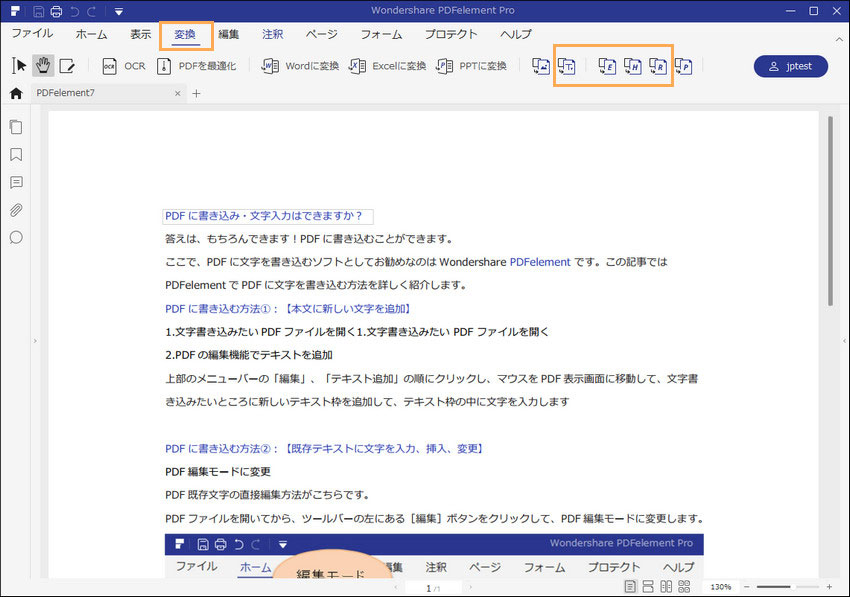Select two-page facing view mode
Viewport: 850px width, 597px height.
(x=666, y=587)
